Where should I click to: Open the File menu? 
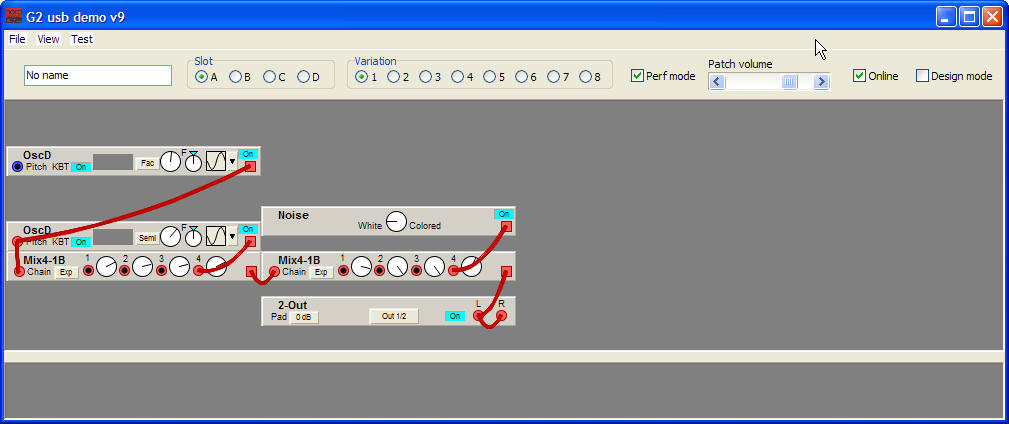pos(17,39)
